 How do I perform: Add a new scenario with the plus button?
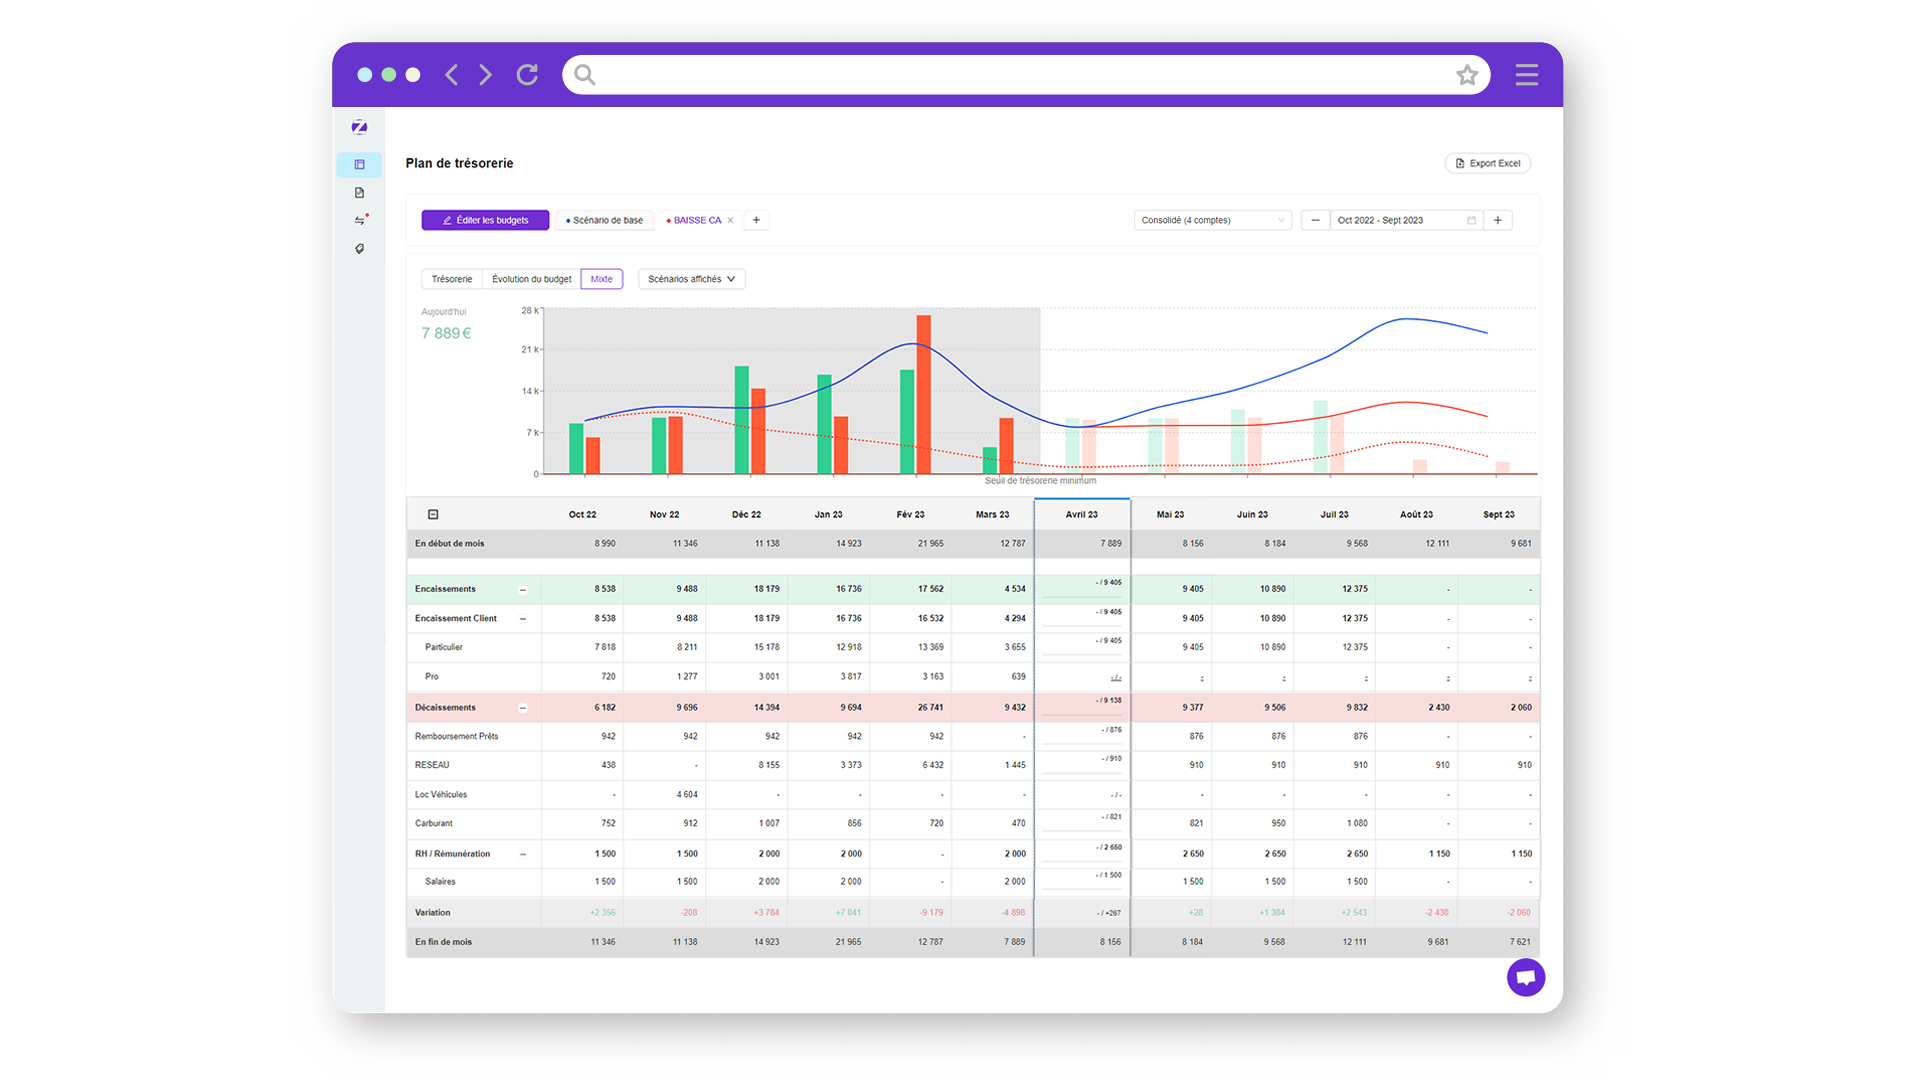[756, 220]
